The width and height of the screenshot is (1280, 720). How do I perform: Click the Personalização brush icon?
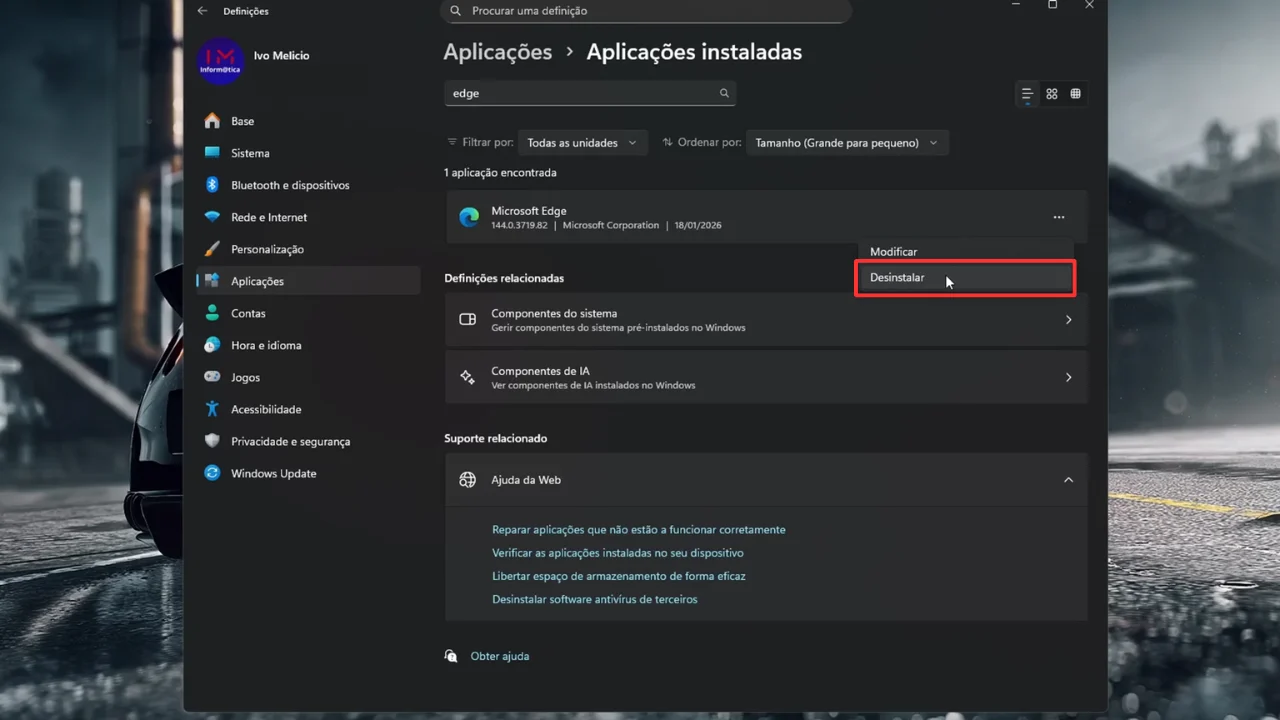[x=212, y=249]
